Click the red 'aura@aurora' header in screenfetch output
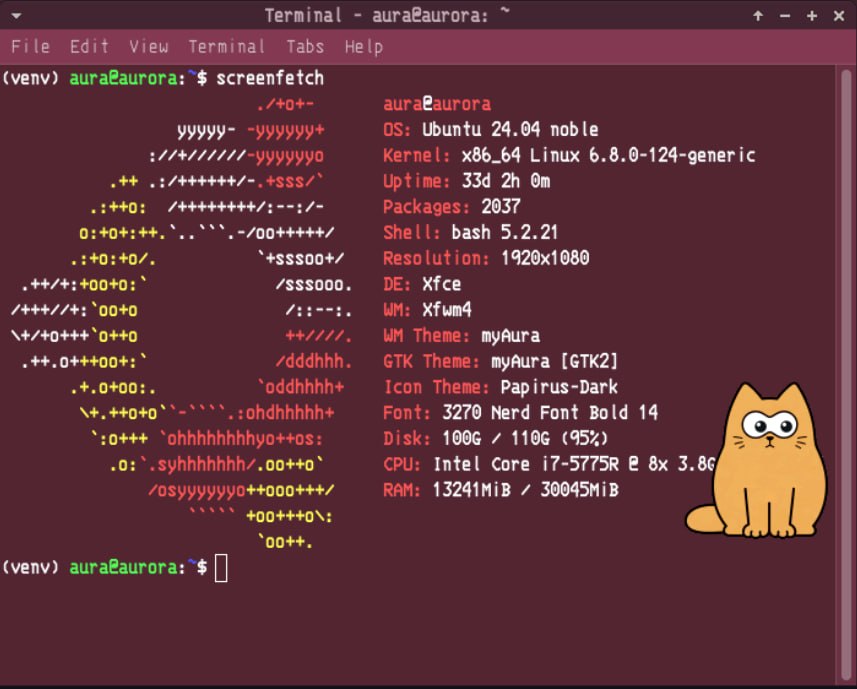Screen dimensions: 857x689 point(437,104)
